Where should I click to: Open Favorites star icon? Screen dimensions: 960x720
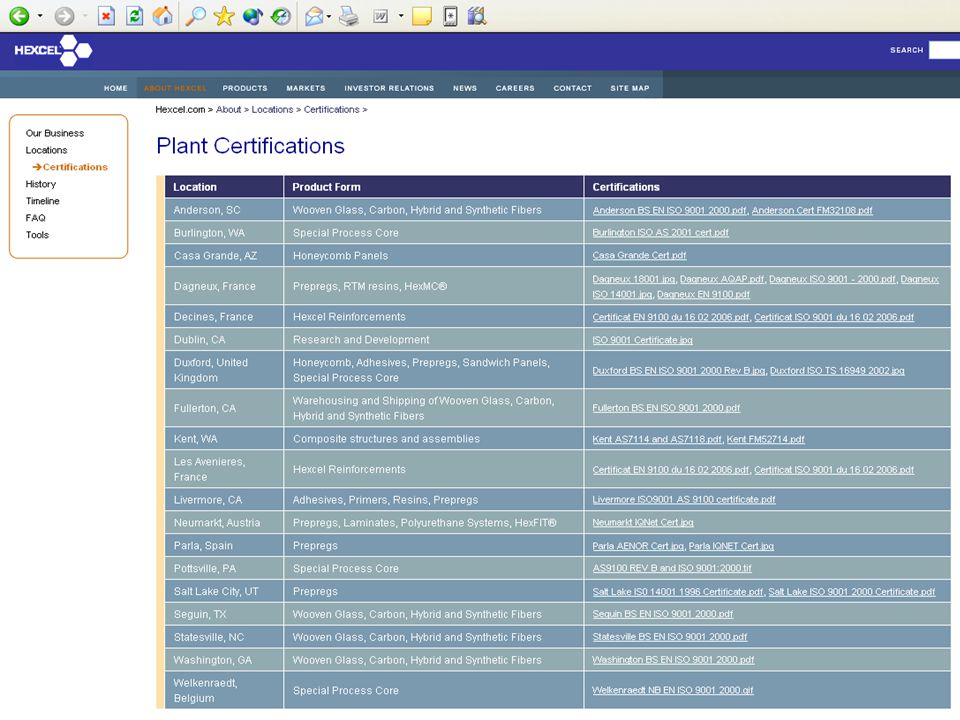pos(224,16)
